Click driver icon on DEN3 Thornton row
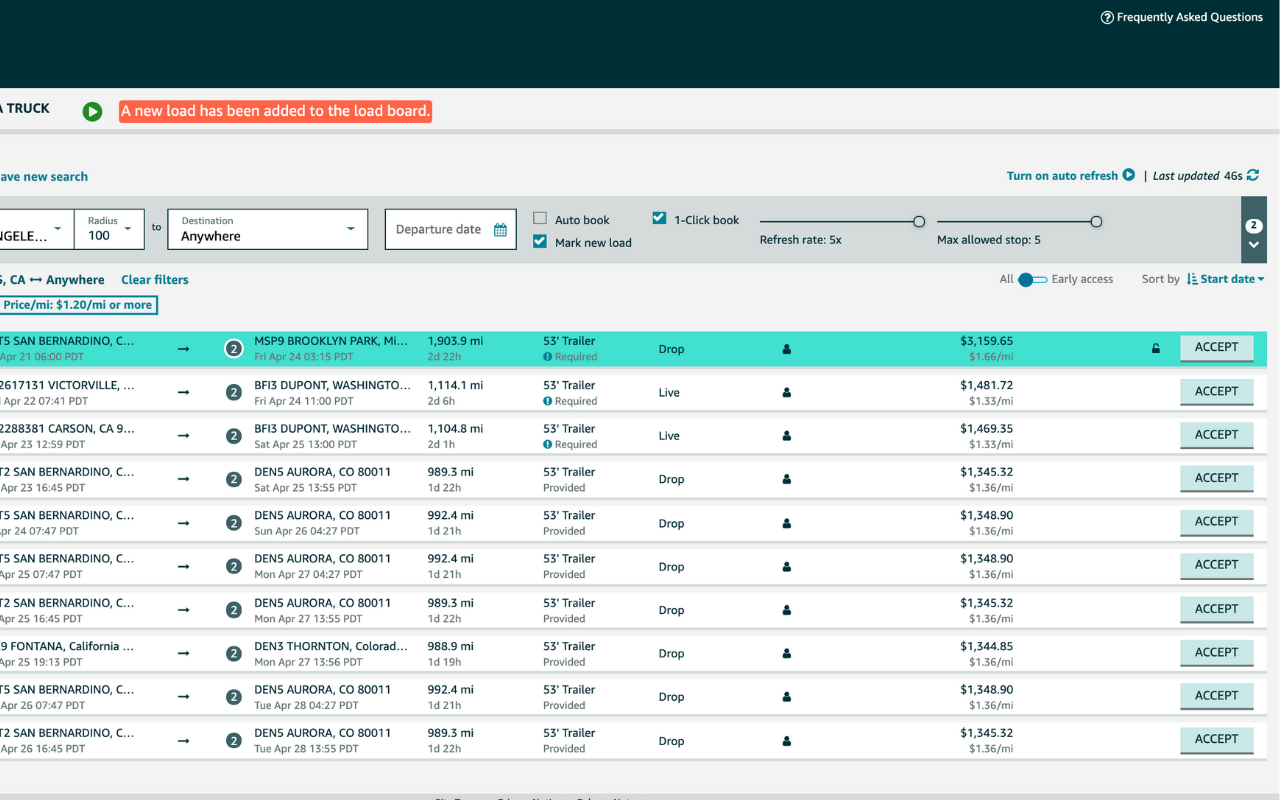This screenshot has height=800, width=1280. click(787, 654)
